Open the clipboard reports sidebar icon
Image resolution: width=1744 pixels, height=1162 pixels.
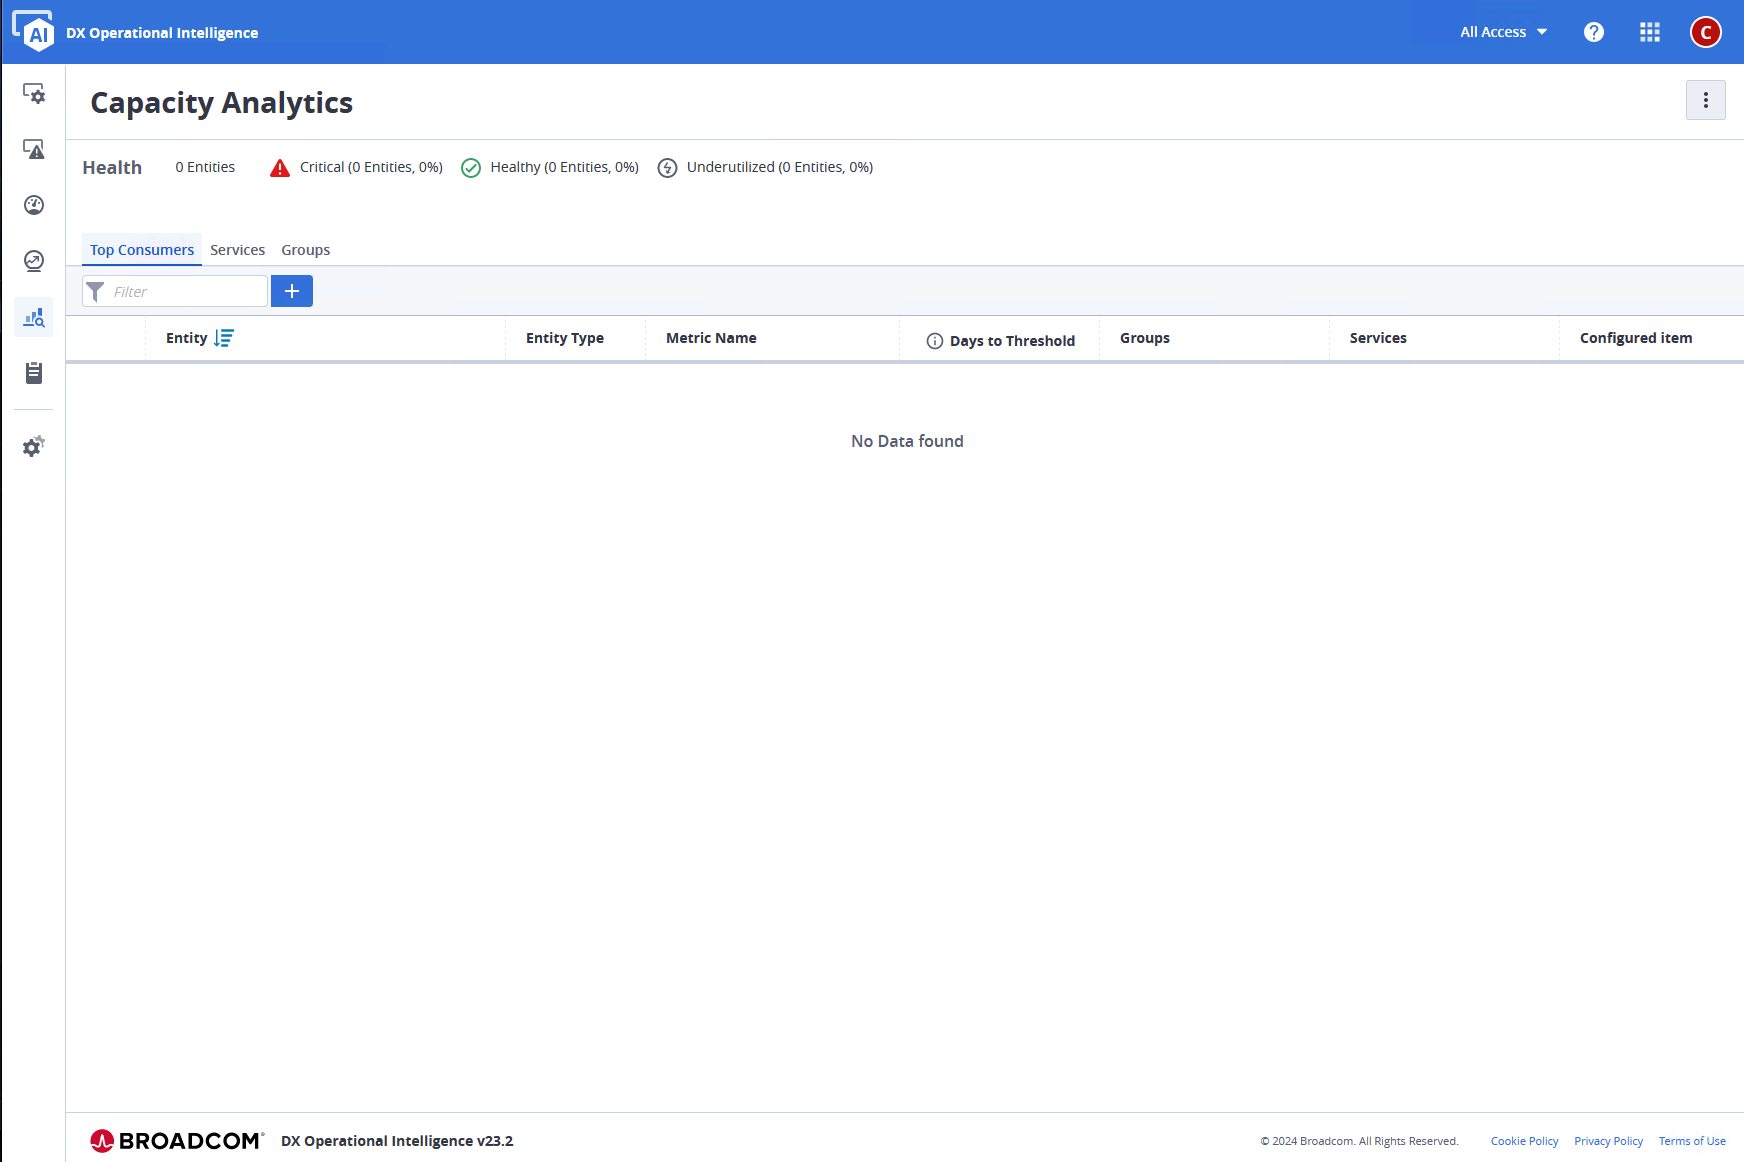coord(34,373)
